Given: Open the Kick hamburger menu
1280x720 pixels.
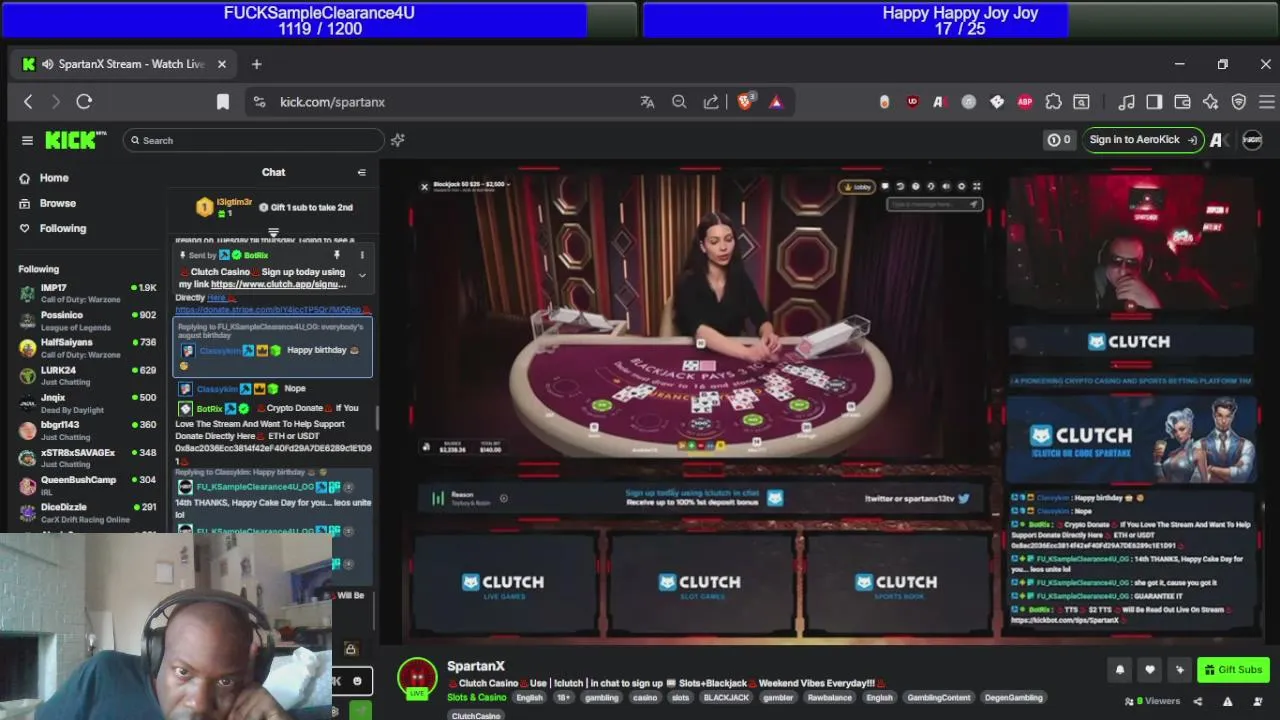Looking at the screenshot, I should click(27, 140).
